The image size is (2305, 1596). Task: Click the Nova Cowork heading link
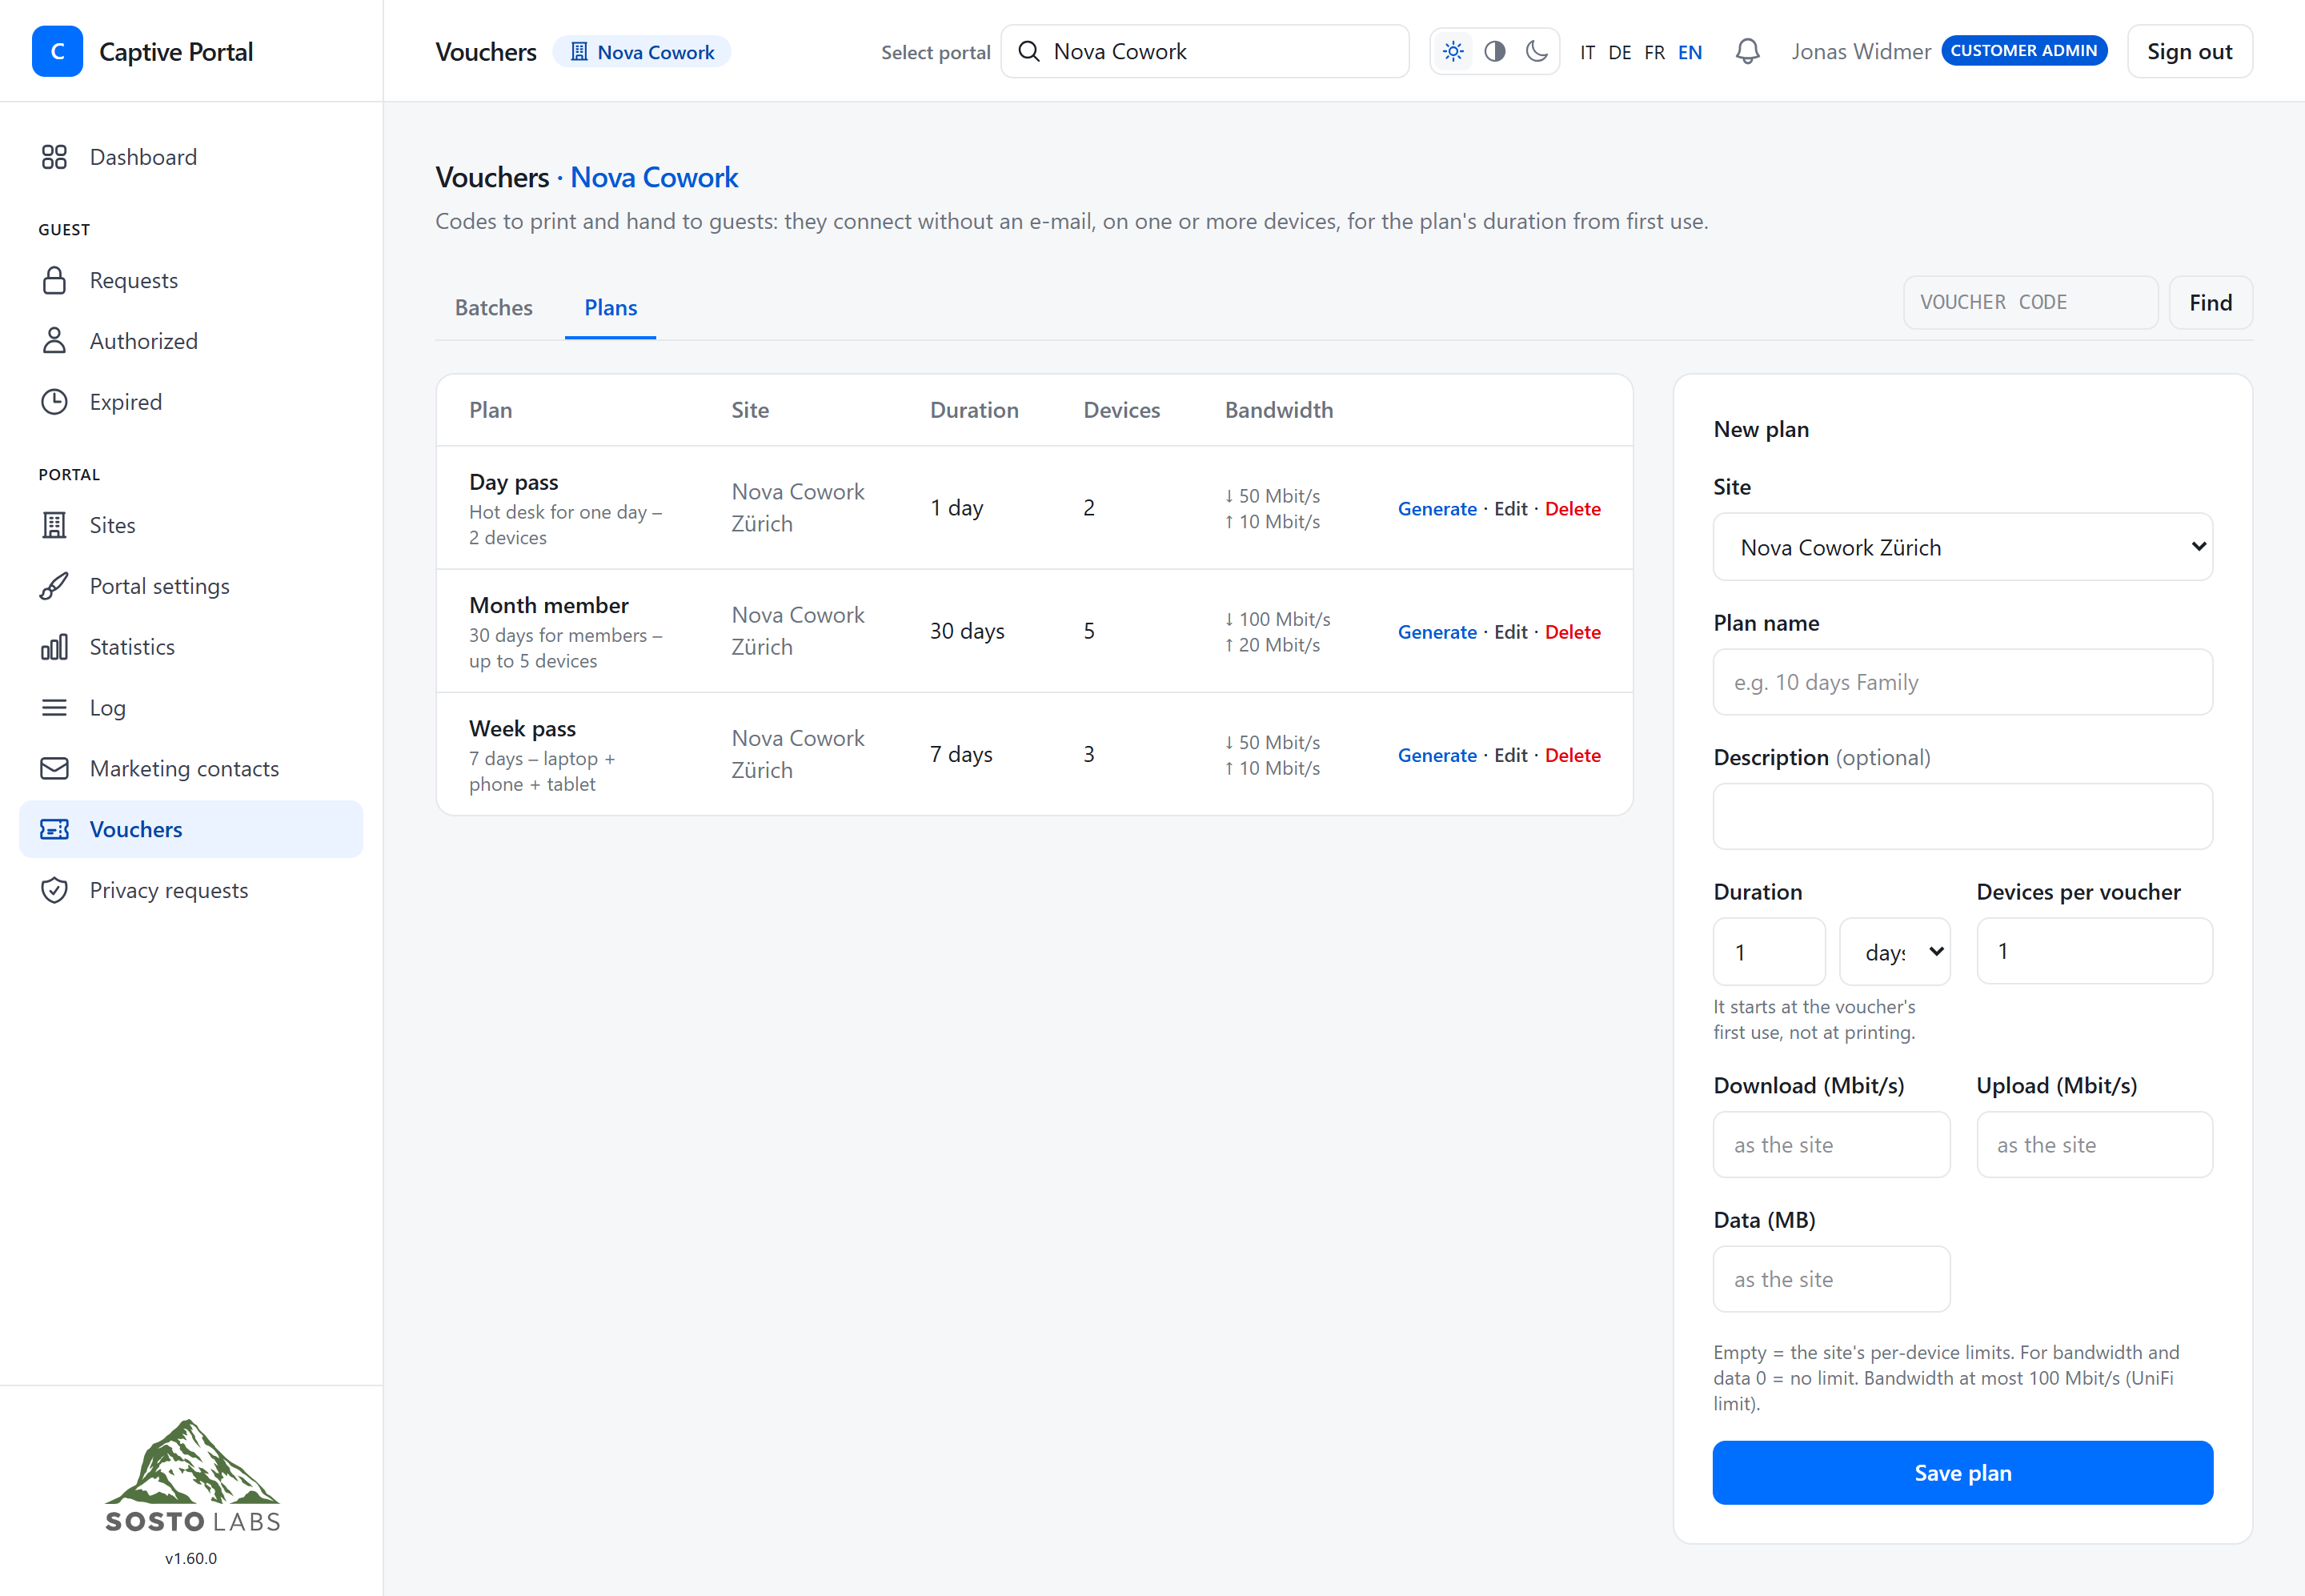(654, 177)
